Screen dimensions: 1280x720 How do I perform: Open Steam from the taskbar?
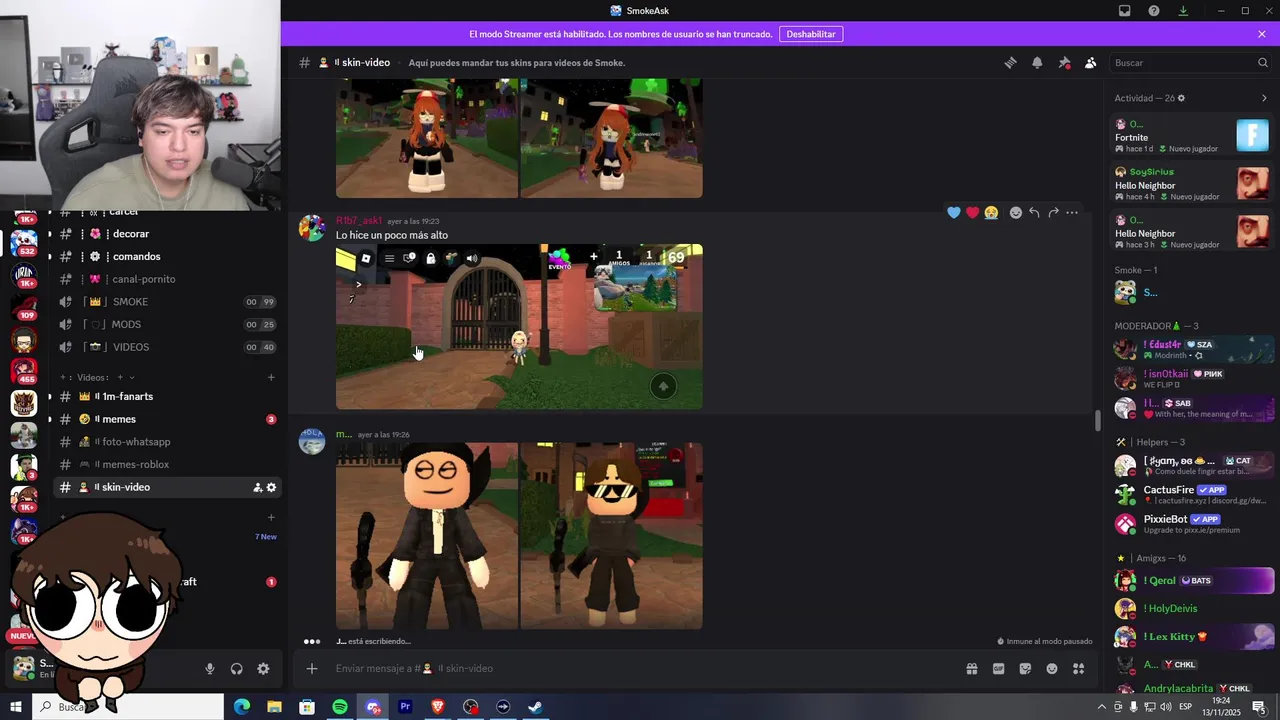pyautogui.click(x=535, y=707)
